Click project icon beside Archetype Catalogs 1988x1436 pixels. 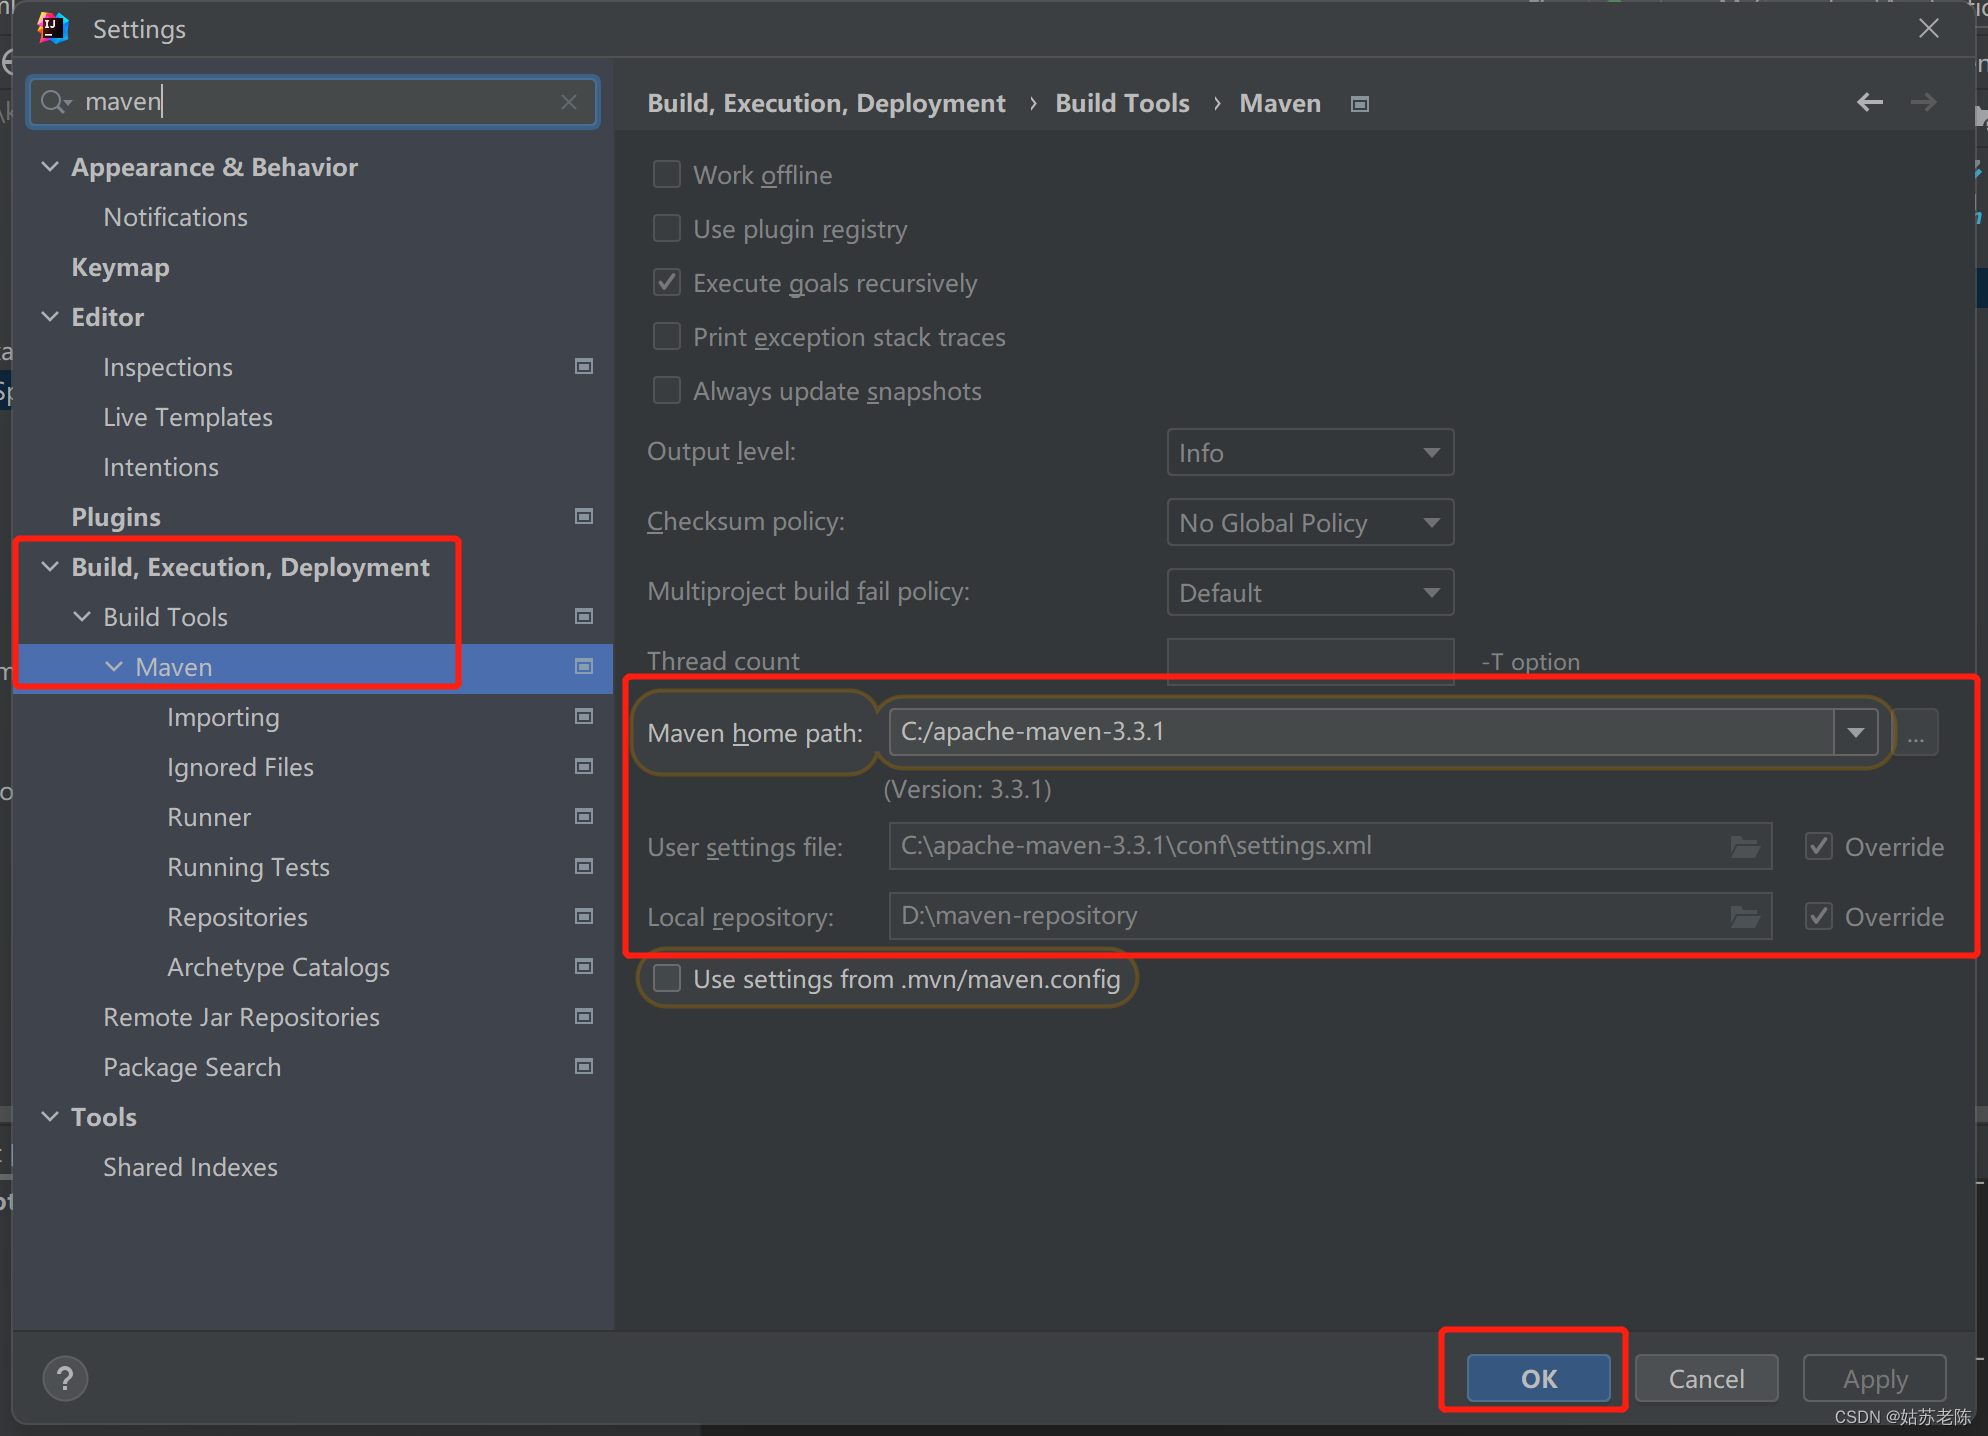tap(584, 967)
